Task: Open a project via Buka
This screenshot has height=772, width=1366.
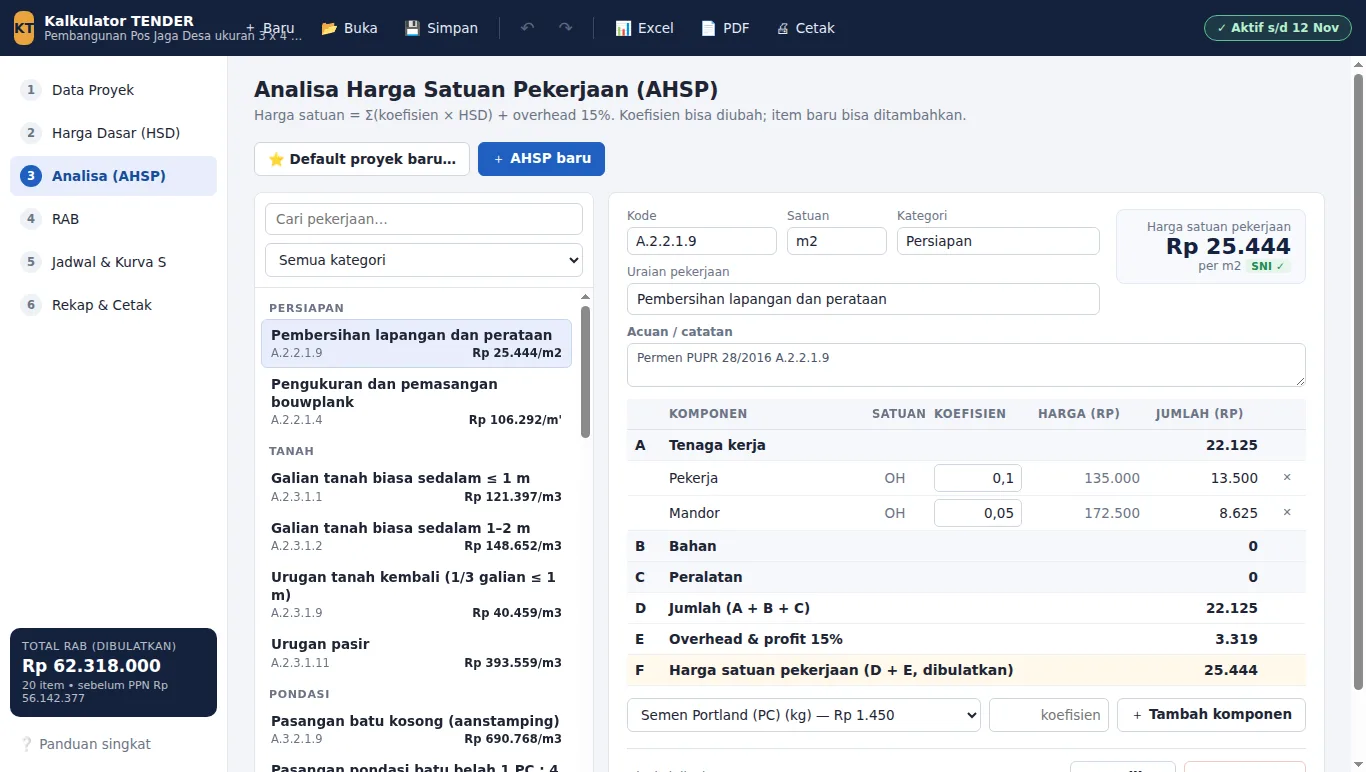Action: 349,28
